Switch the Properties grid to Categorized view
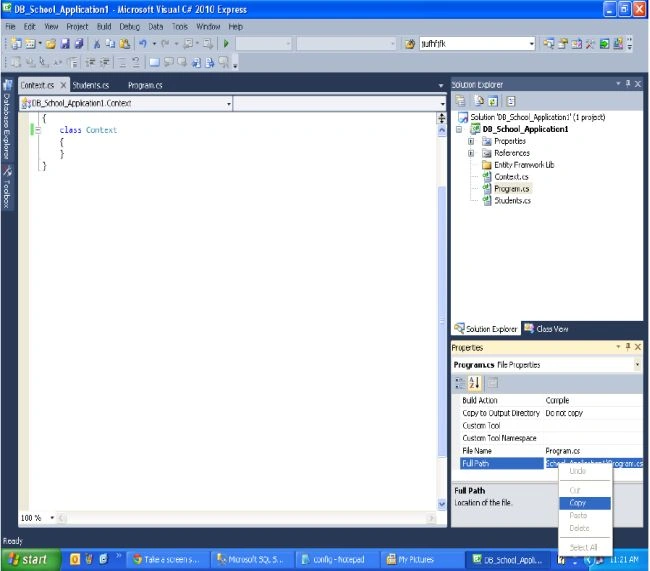 click(460, 383)
